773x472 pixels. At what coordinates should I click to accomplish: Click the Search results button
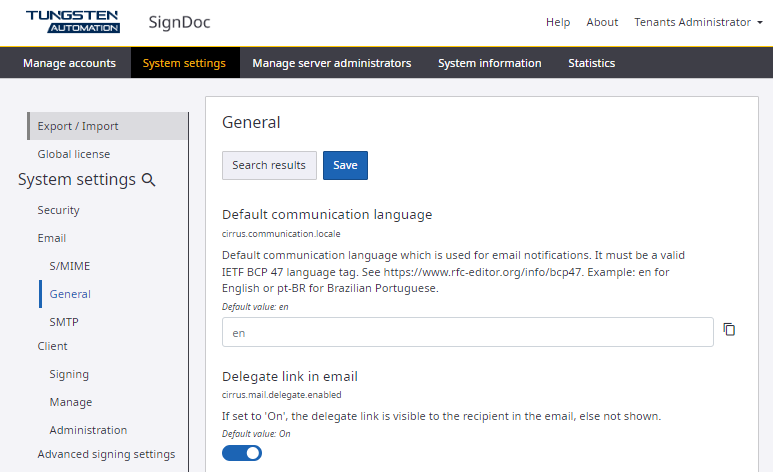269,165
